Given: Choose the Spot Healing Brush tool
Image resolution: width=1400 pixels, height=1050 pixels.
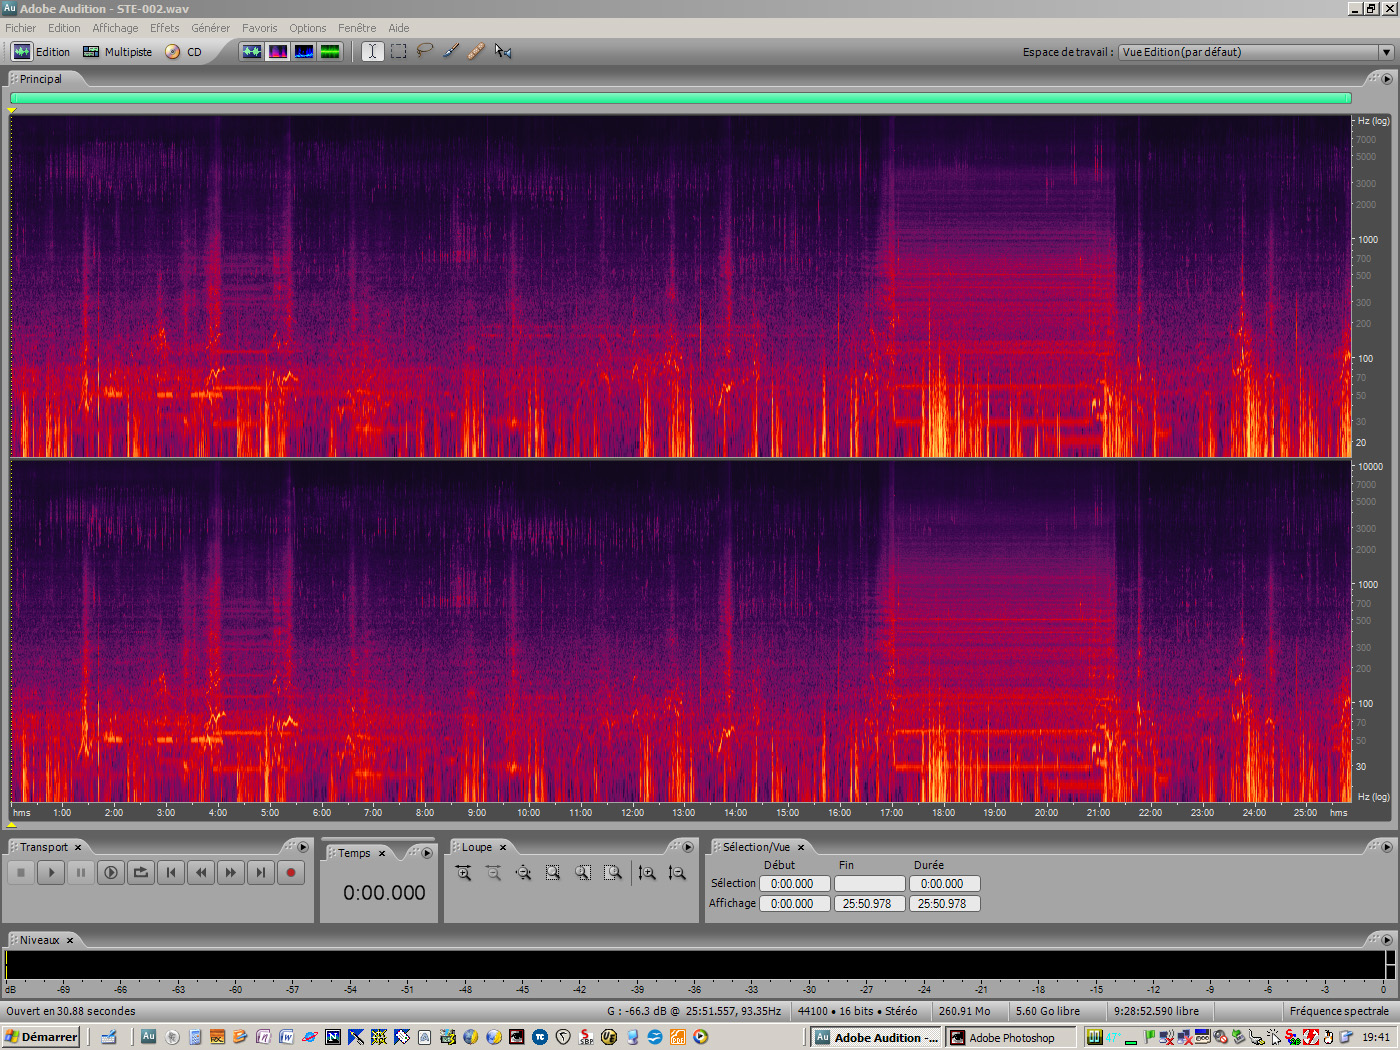Looking at the screenshot, I should click(x=476, y=51).
